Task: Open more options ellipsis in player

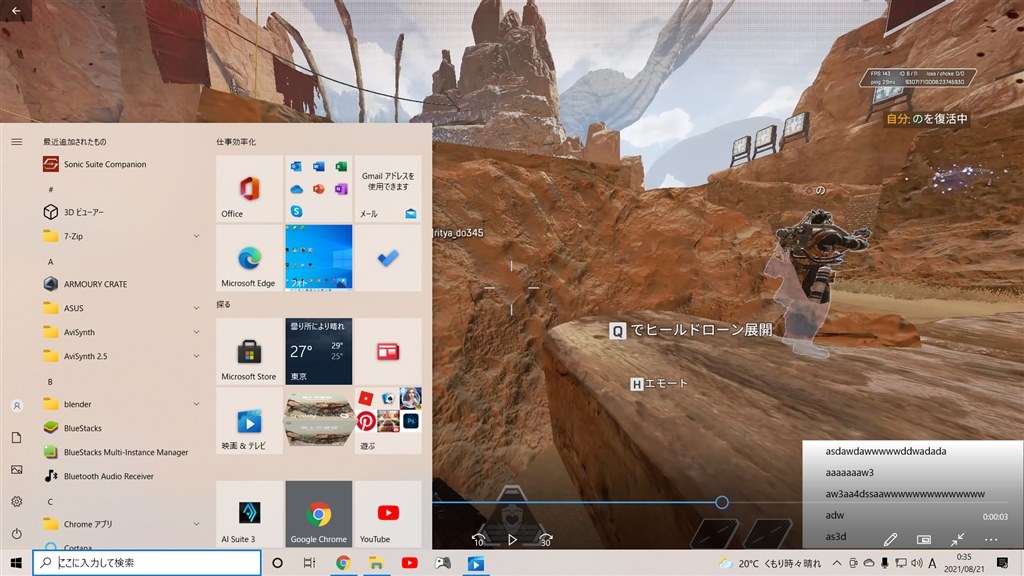Action: [x=991, y=539]
